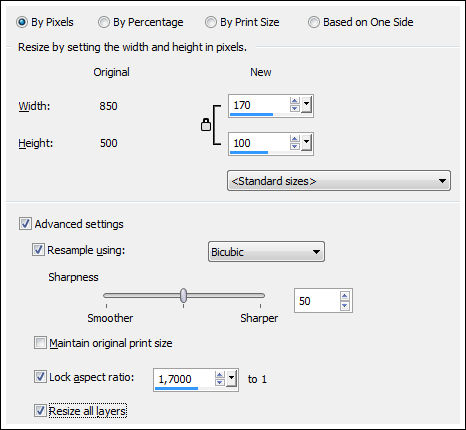Decrease Sharpness value with down spinner

(x=345, y=305)
